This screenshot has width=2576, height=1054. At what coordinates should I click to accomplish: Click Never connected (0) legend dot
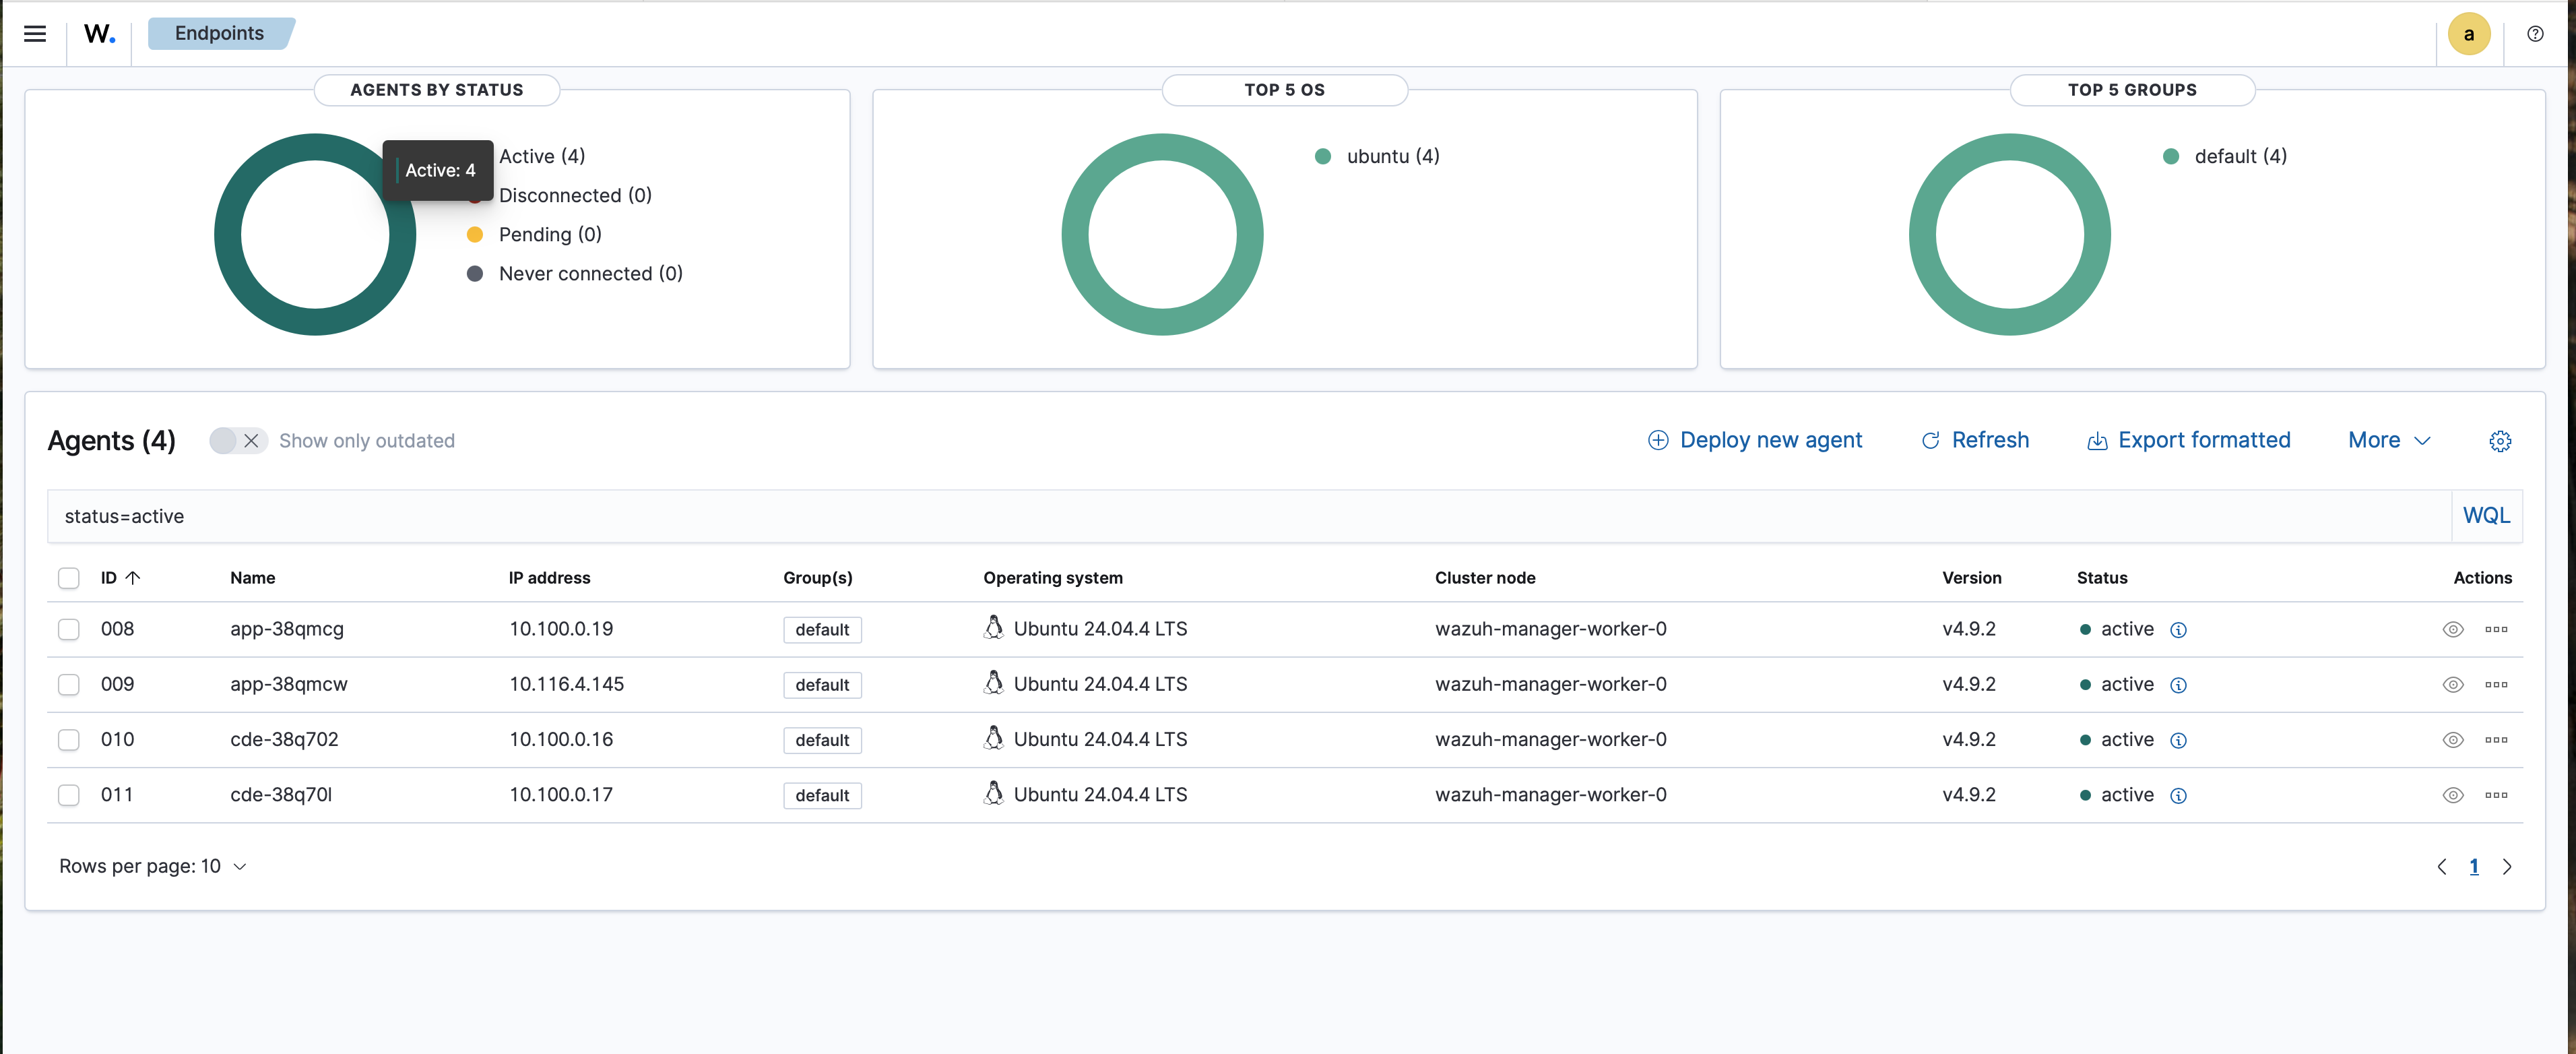475,274
